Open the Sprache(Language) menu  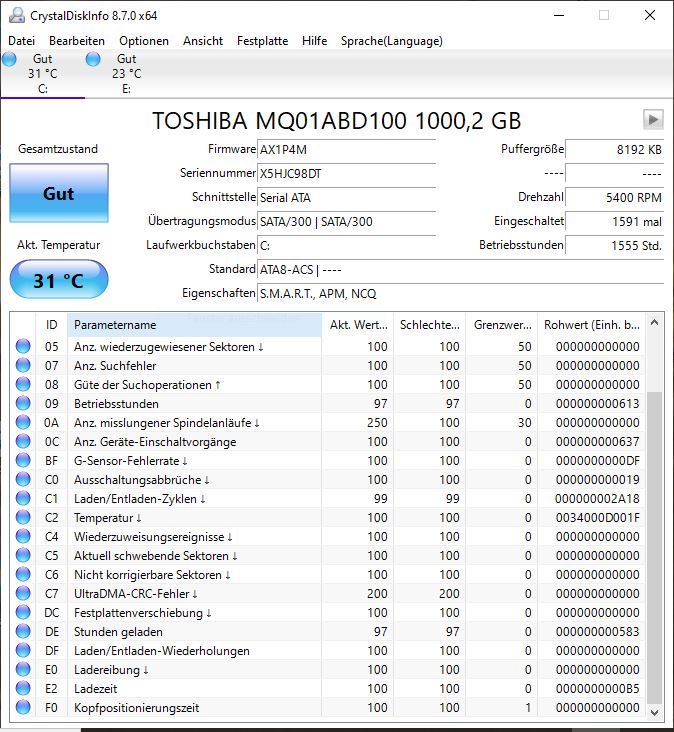coord(392,41)
